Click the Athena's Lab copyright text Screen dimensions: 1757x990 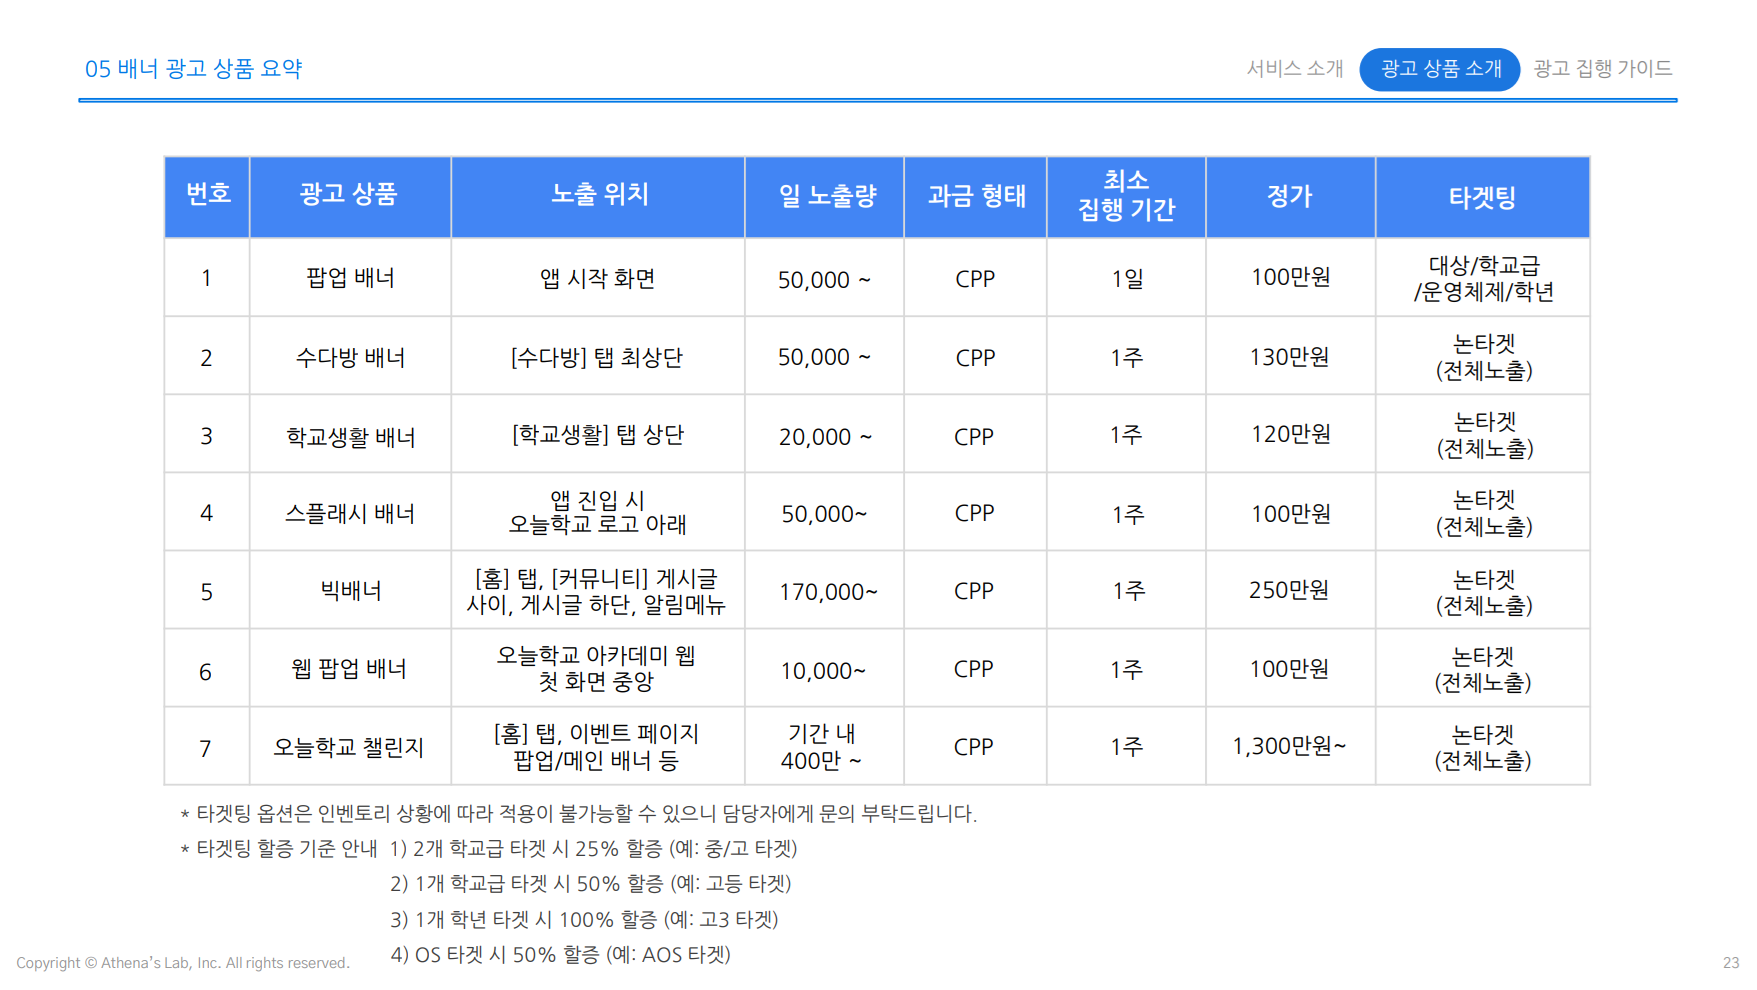pos(183,963)
